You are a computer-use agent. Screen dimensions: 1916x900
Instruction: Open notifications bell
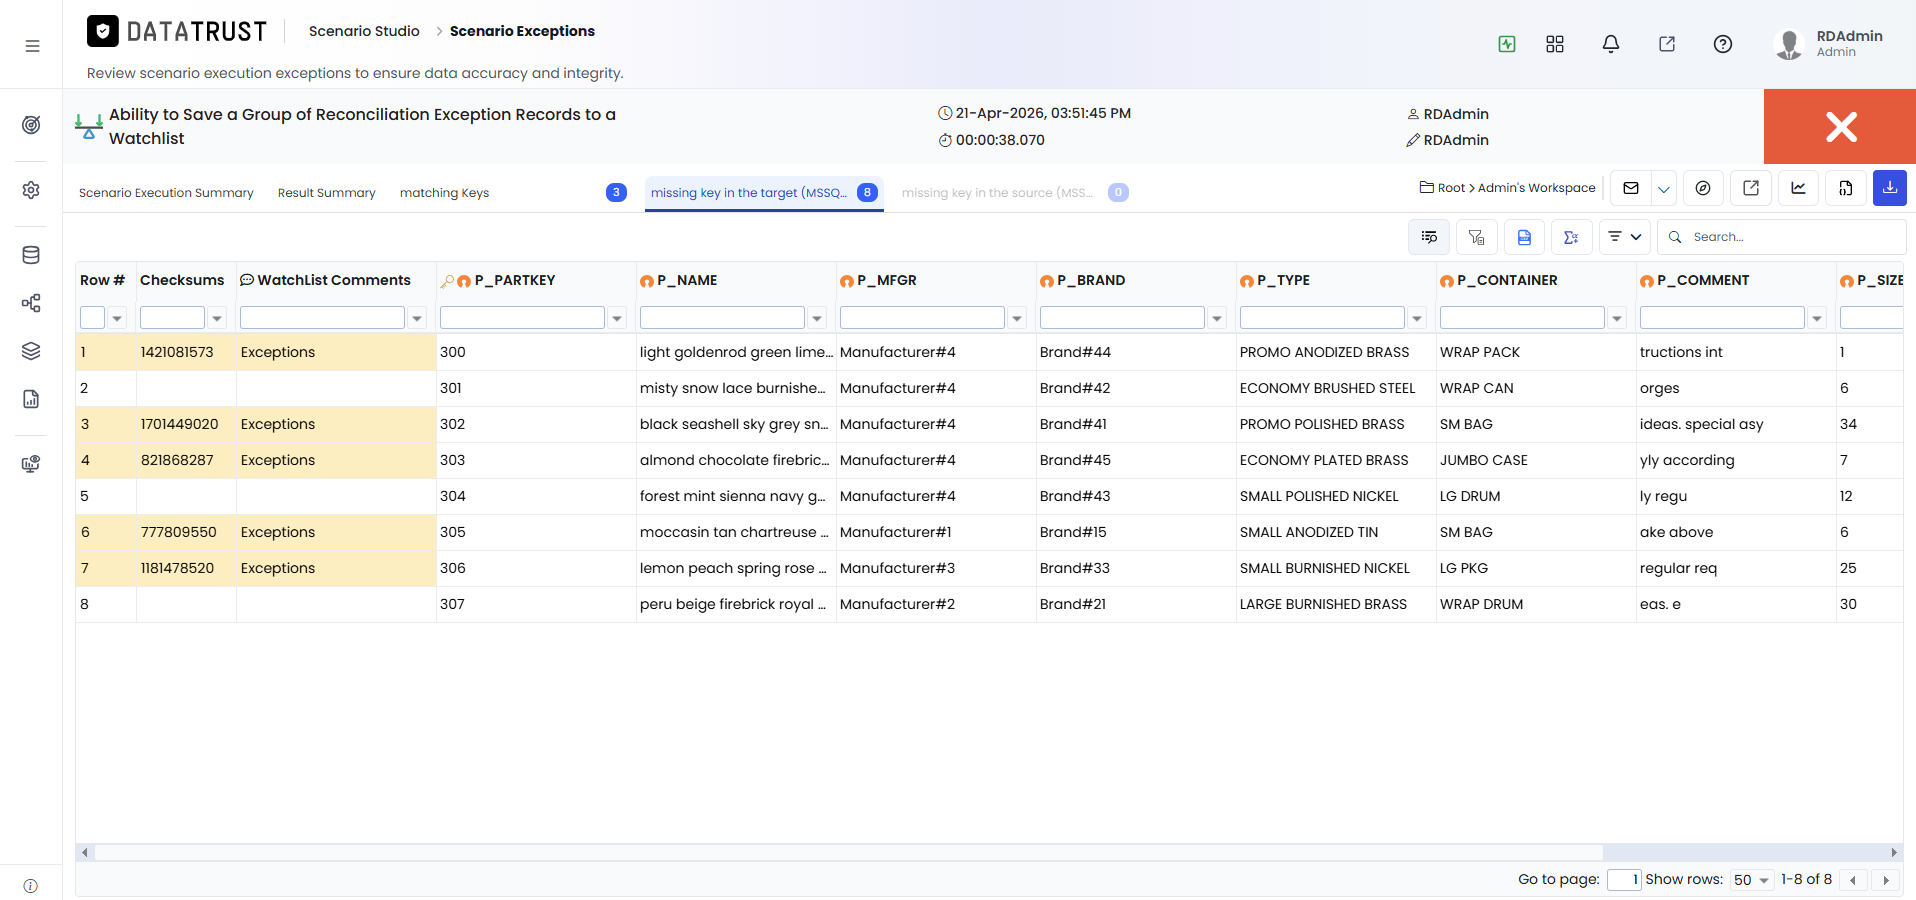pos(1611,44)
